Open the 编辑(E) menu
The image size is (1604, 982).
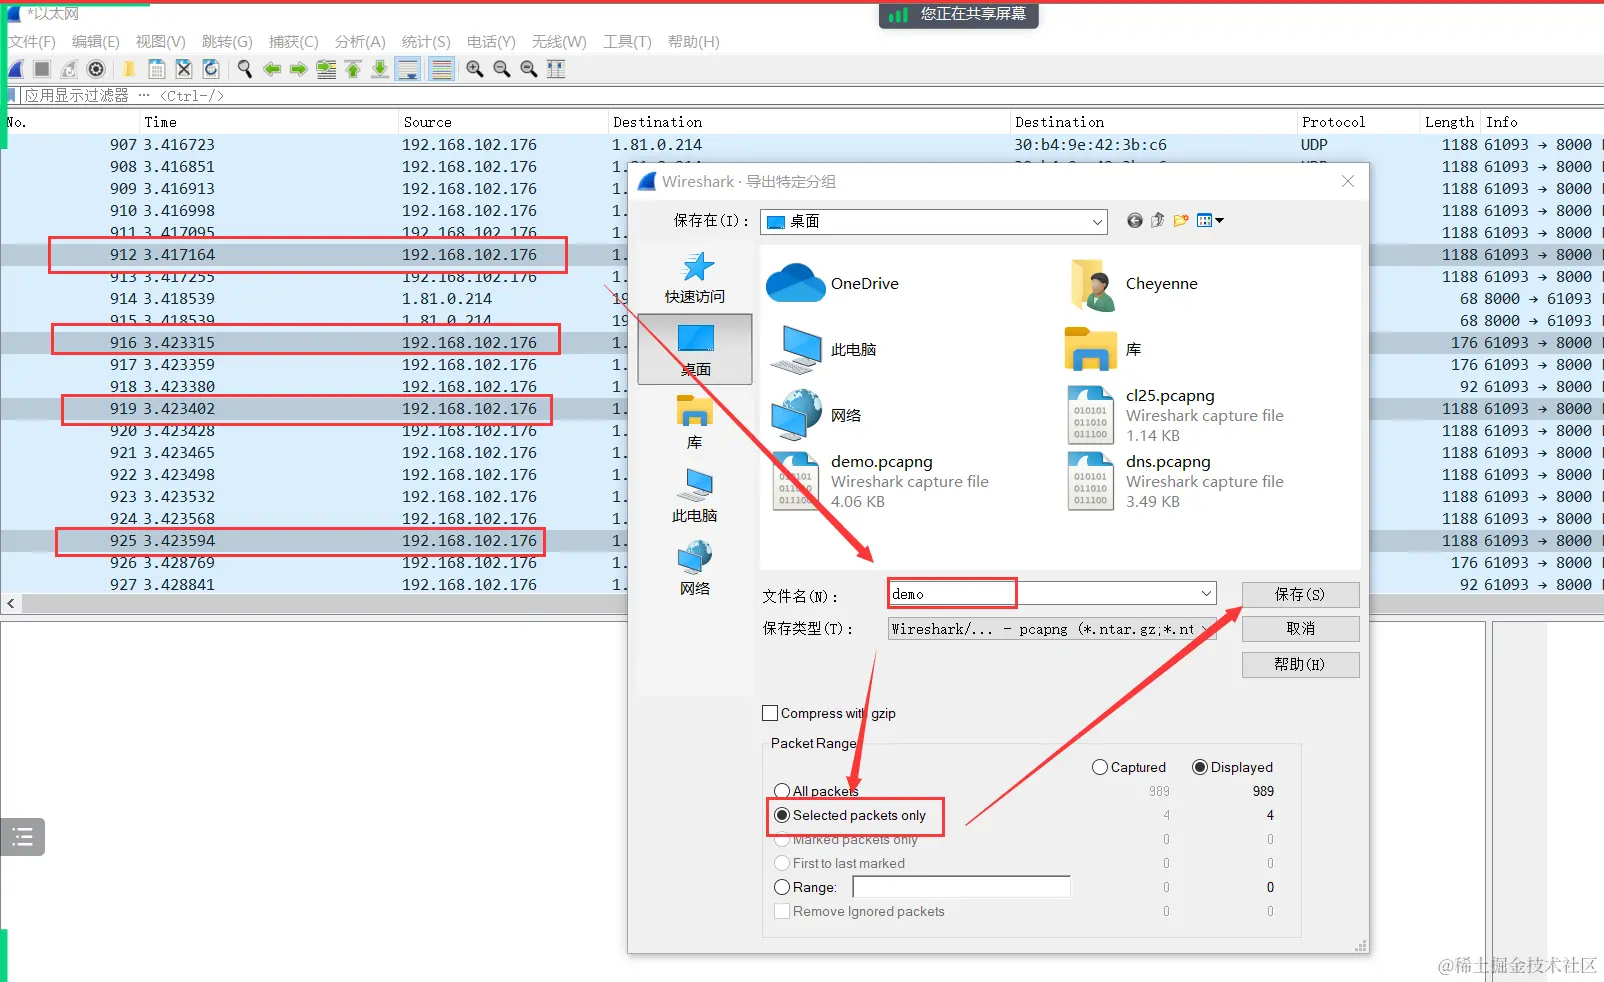96,42
